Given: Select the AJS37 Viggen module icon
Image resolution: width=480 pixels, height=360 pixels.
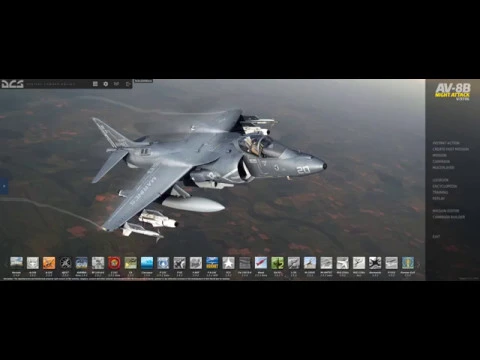Looking at the screenshot, I should click(x=65, y=263).
